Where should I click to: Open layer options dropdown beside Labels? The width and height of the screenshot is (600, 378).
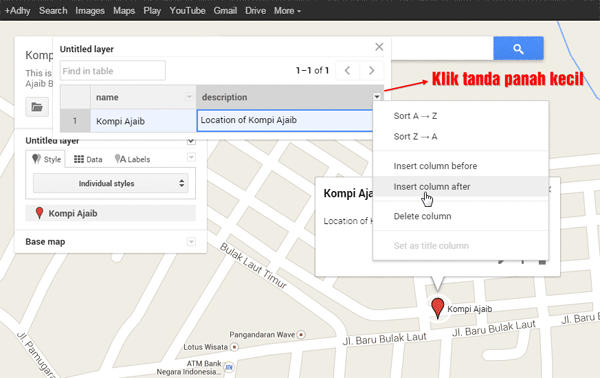(x=191, y=157)
